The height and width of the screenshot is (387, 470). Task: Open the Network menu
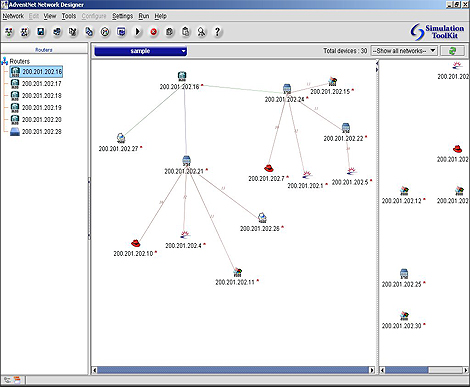coord(13,16)
